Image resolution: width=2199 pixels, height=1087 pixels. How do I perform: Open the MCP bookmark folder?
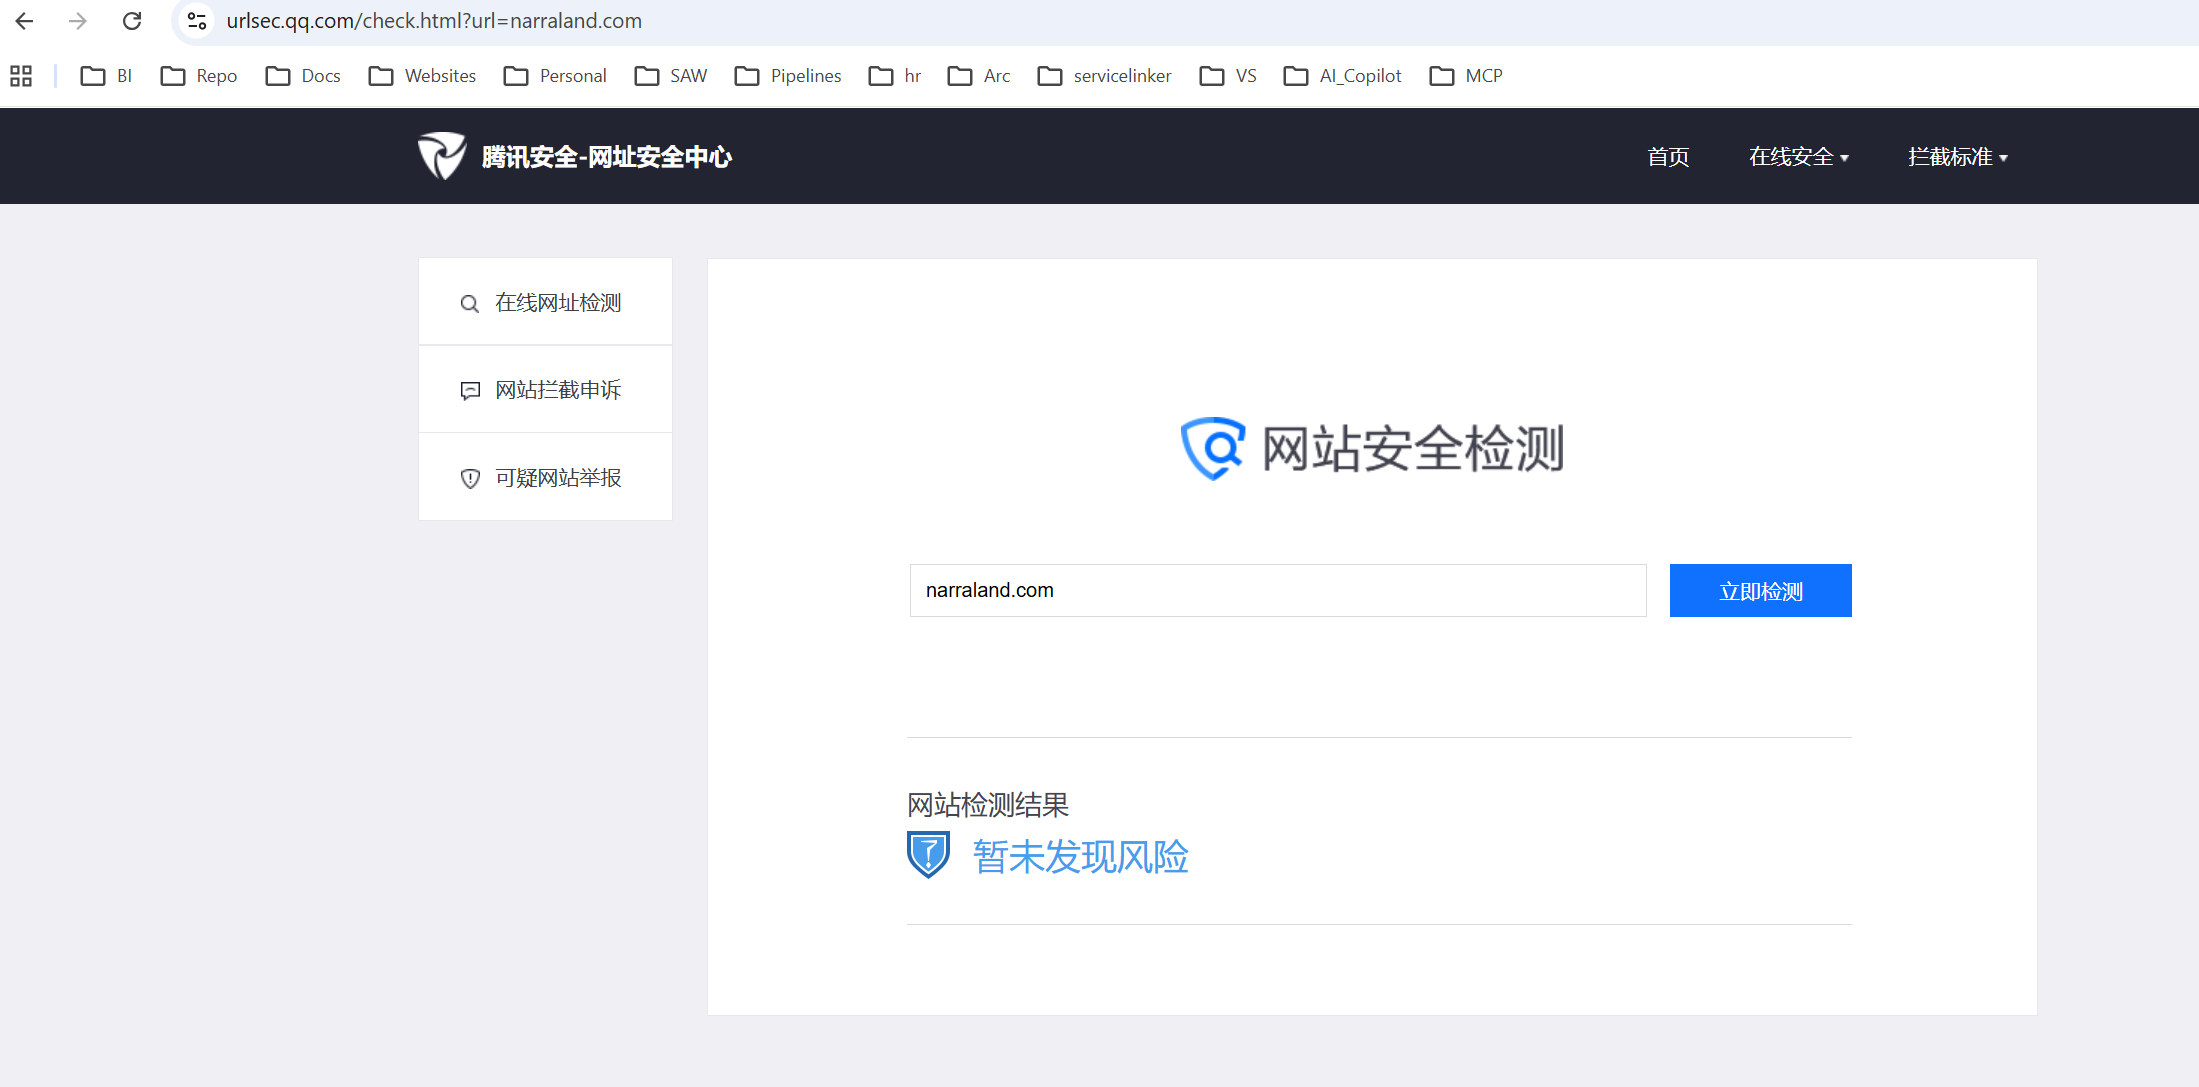coord(1466,76)
